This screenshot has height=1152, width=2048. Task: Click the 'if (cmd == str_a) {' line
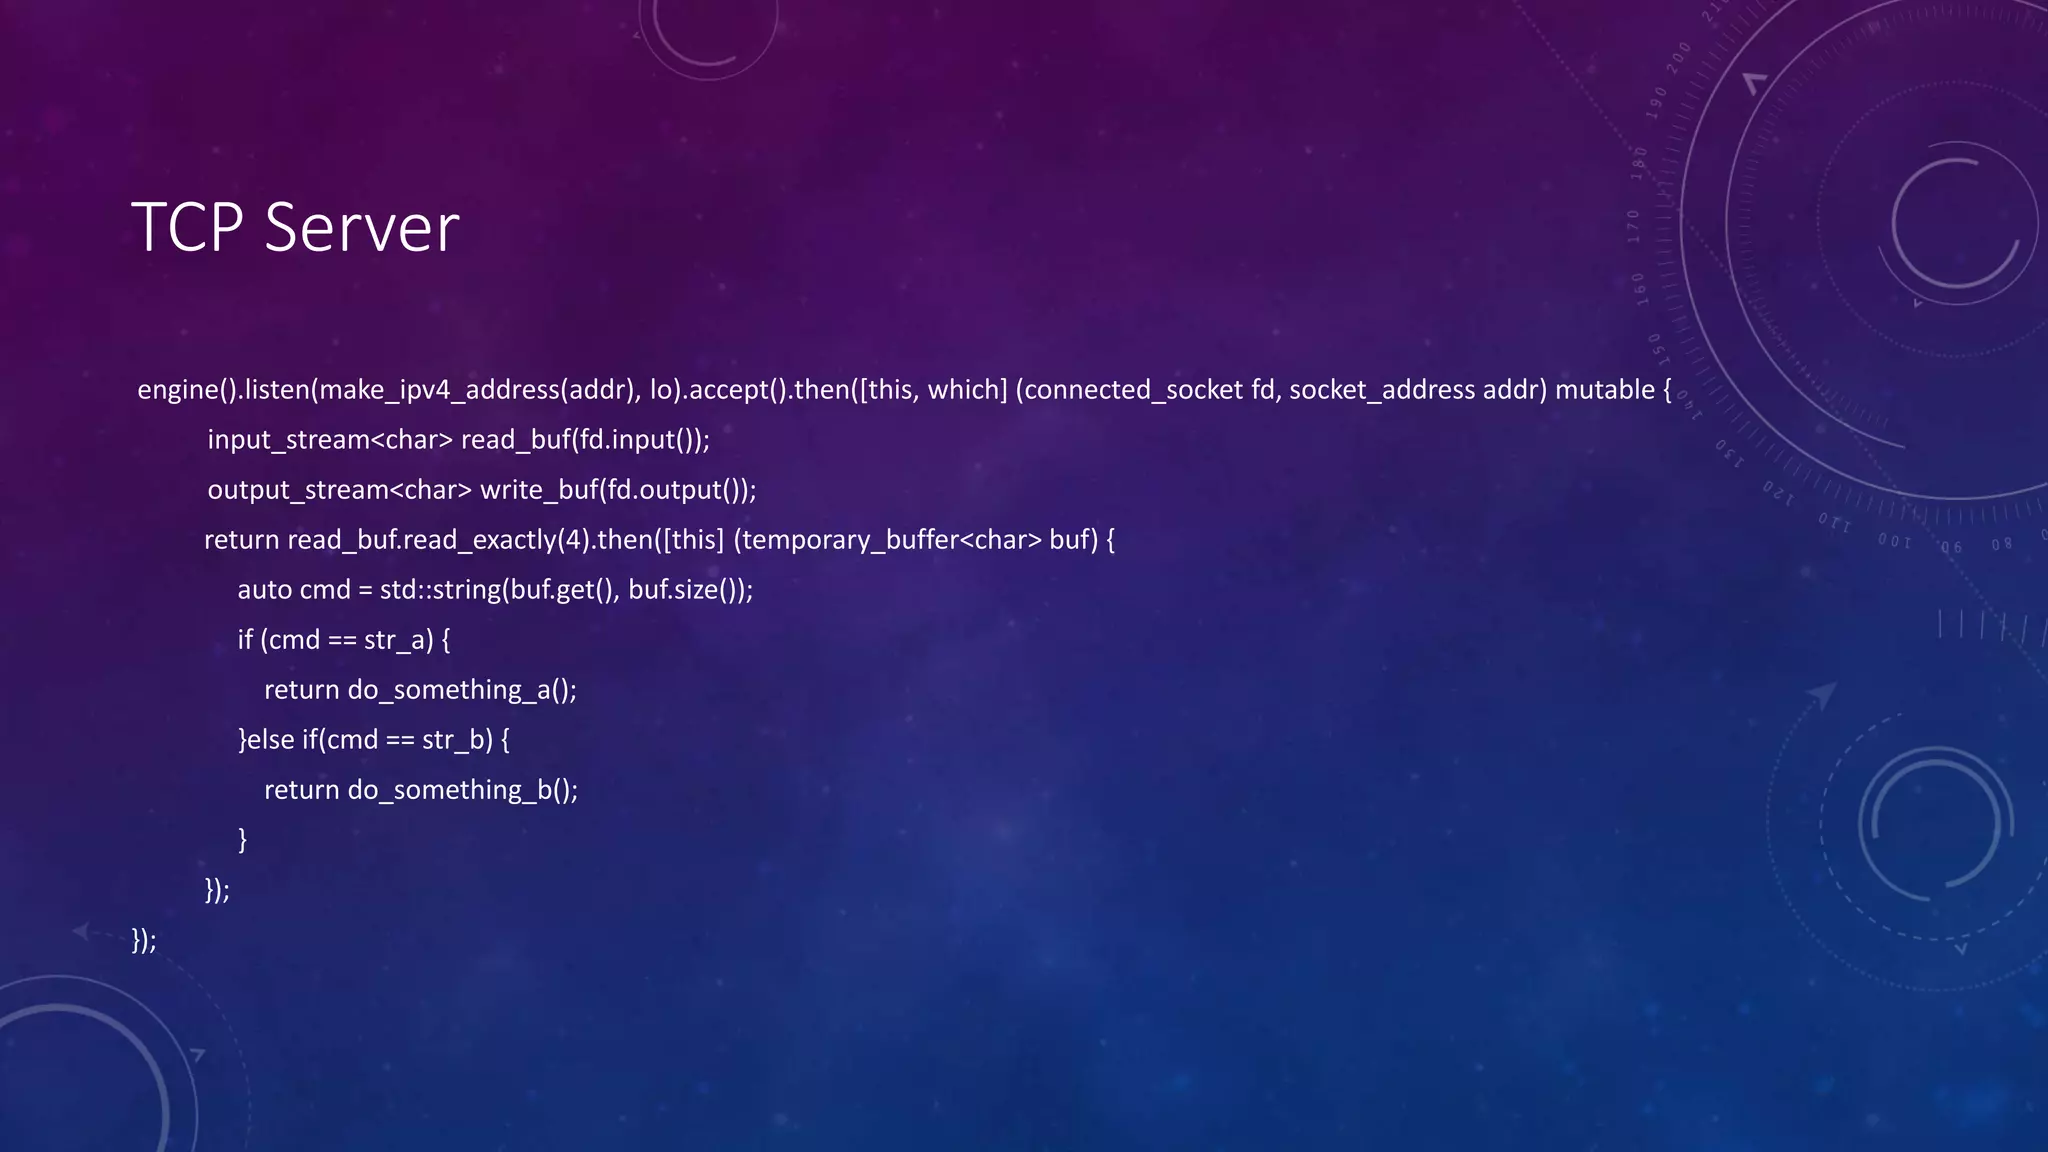click(344, 640)
